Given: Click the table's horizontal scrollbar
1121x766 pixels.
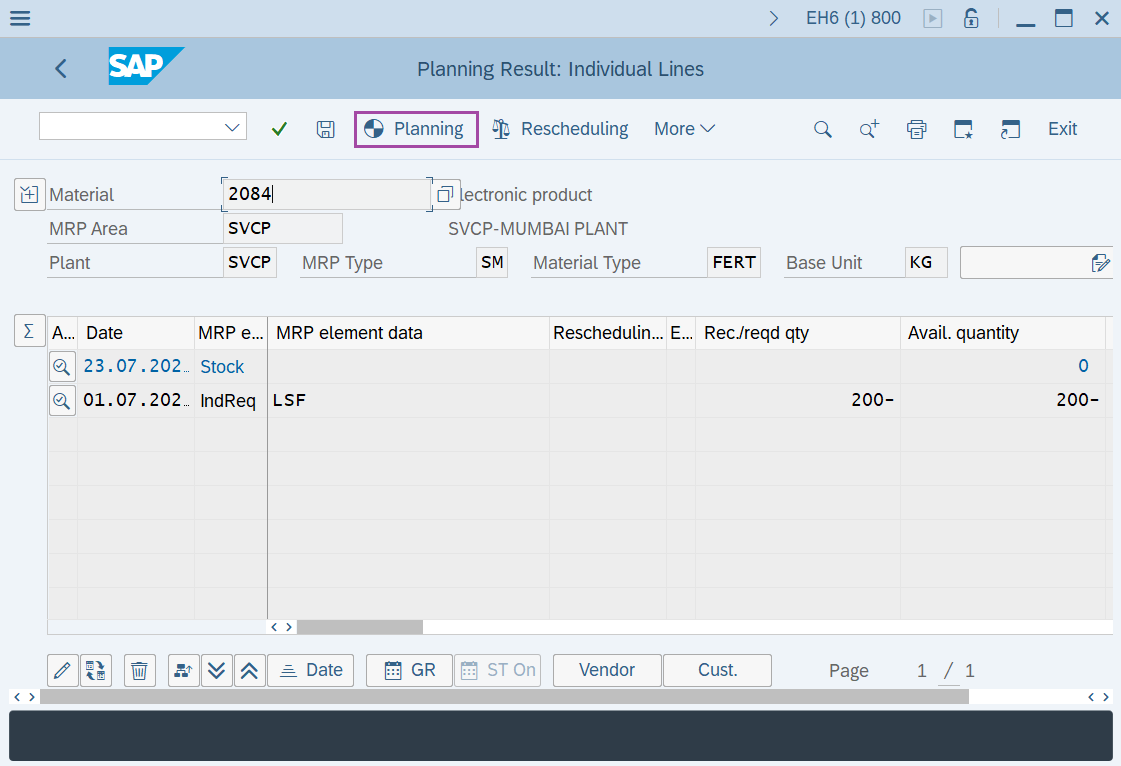Looking at the screenshot, I should pos(360,627).
